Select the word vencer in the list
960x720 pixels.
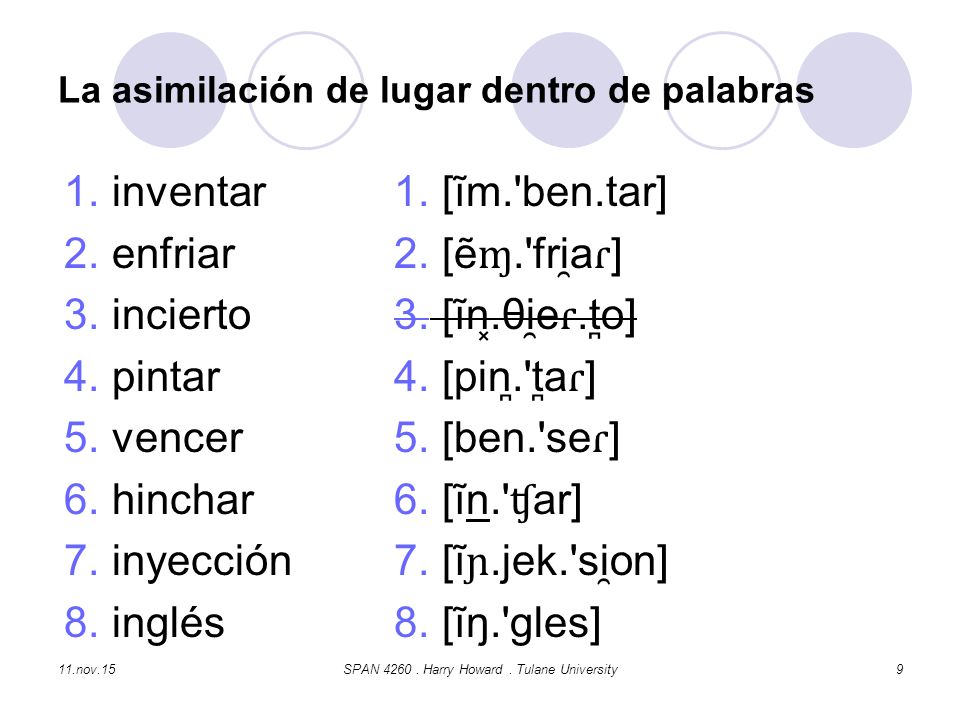[178, 438]
